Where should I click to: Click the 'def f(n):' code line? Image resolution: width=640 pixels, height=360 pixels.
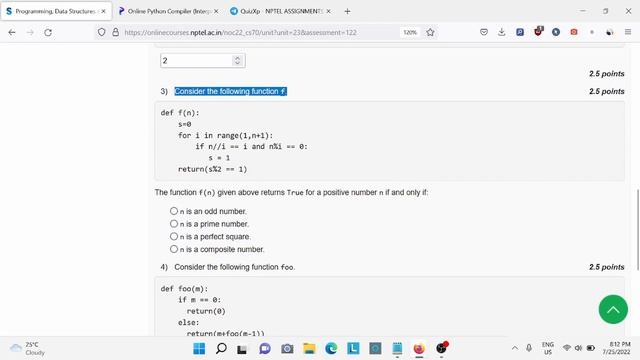[x=180, y=113]
